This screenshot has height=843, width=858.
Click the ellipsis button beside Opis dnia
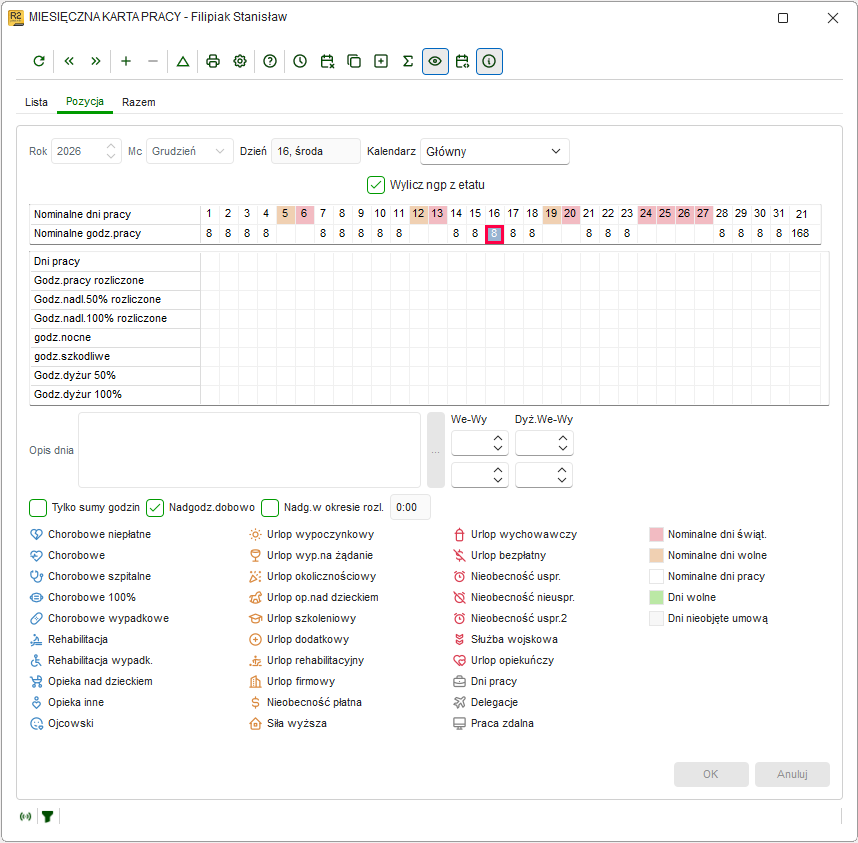436,450
